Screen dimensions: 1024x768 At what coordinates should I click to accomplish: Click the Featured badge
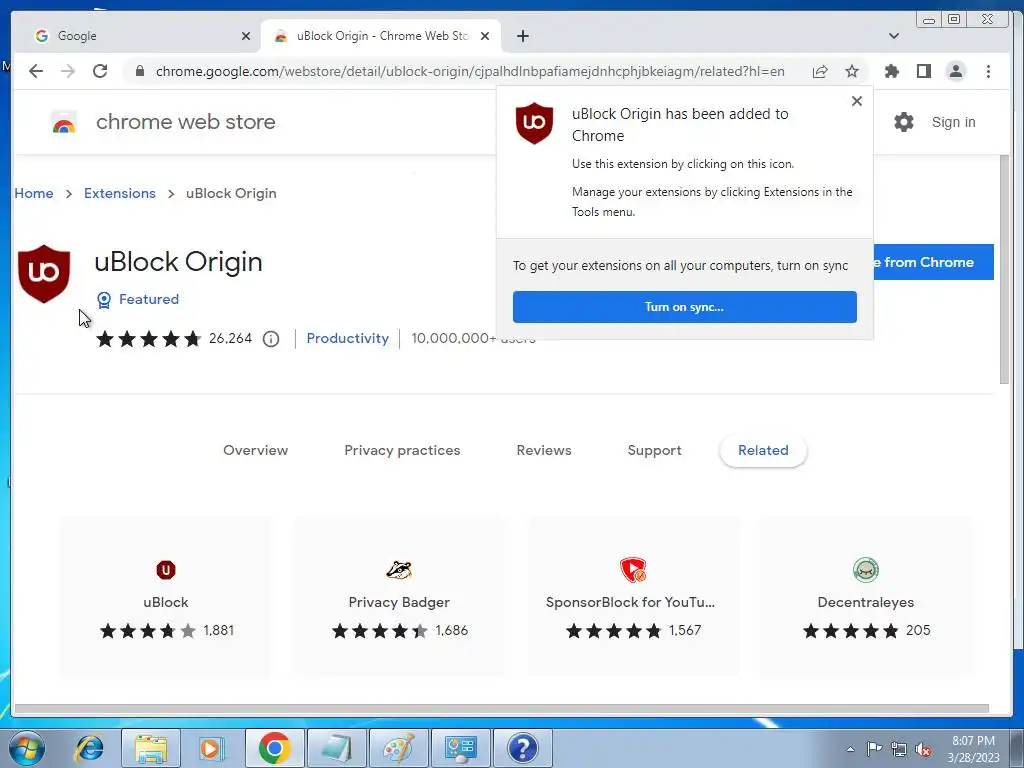(138, 299)
